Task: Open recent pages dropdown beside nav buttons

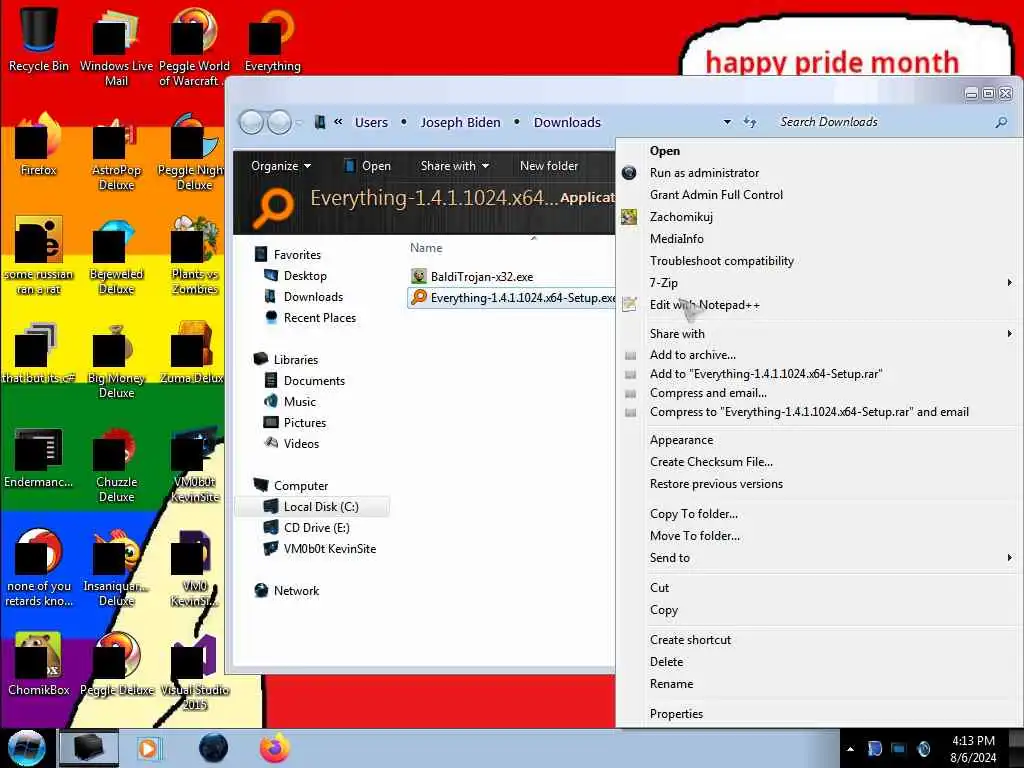Action: pyautogui.click(x=298, y=122)
